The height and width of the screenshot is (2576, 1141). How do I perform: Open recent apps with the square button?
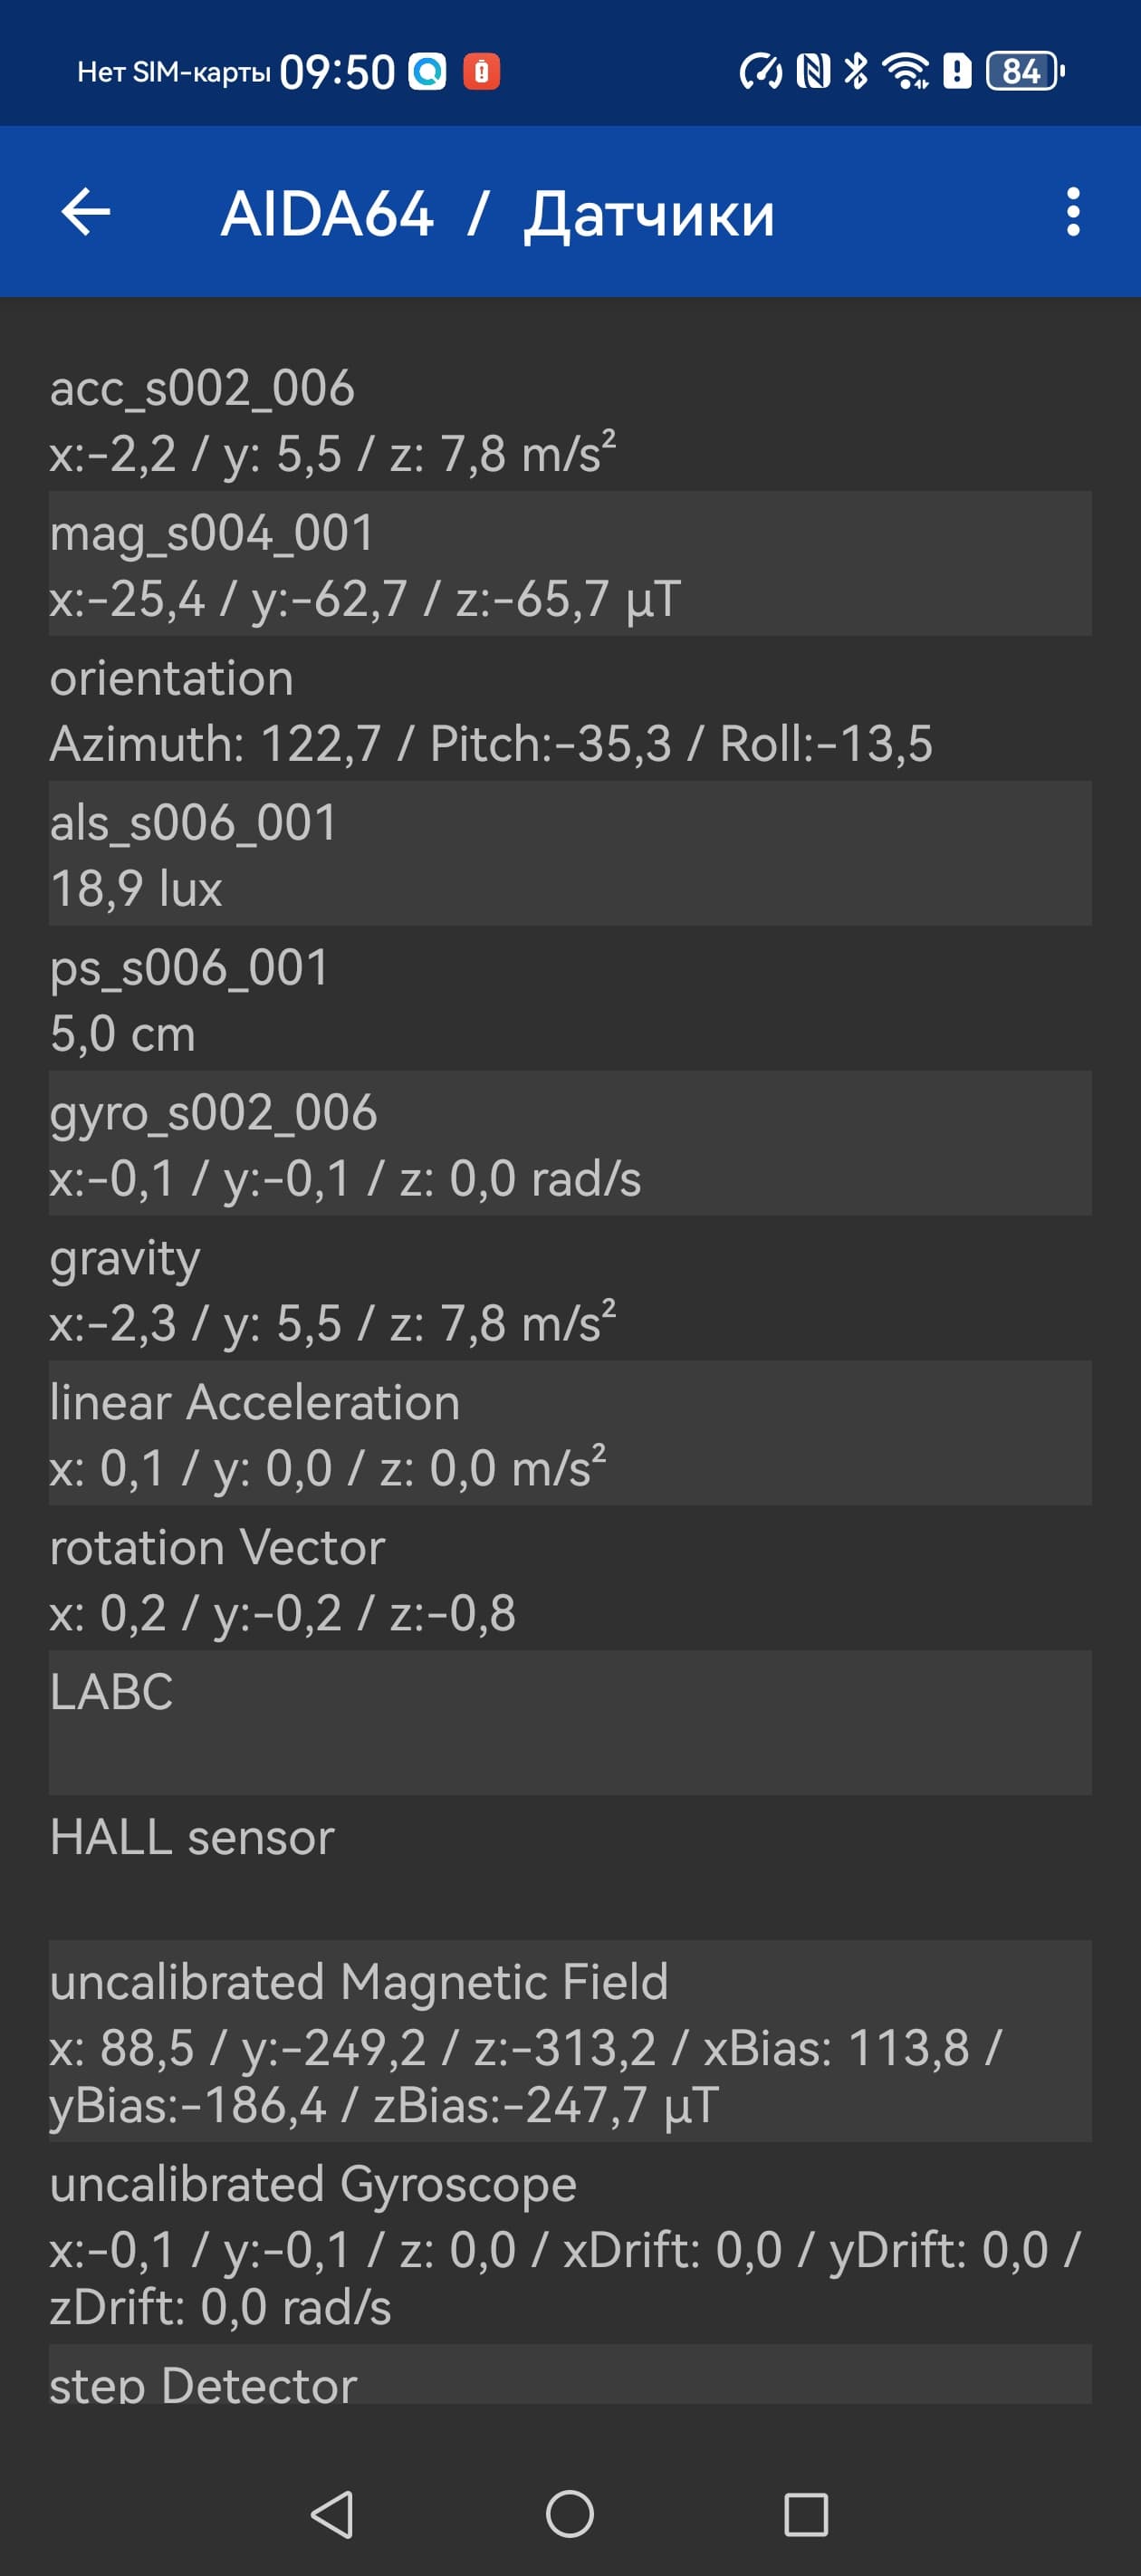click(806, 2514)
